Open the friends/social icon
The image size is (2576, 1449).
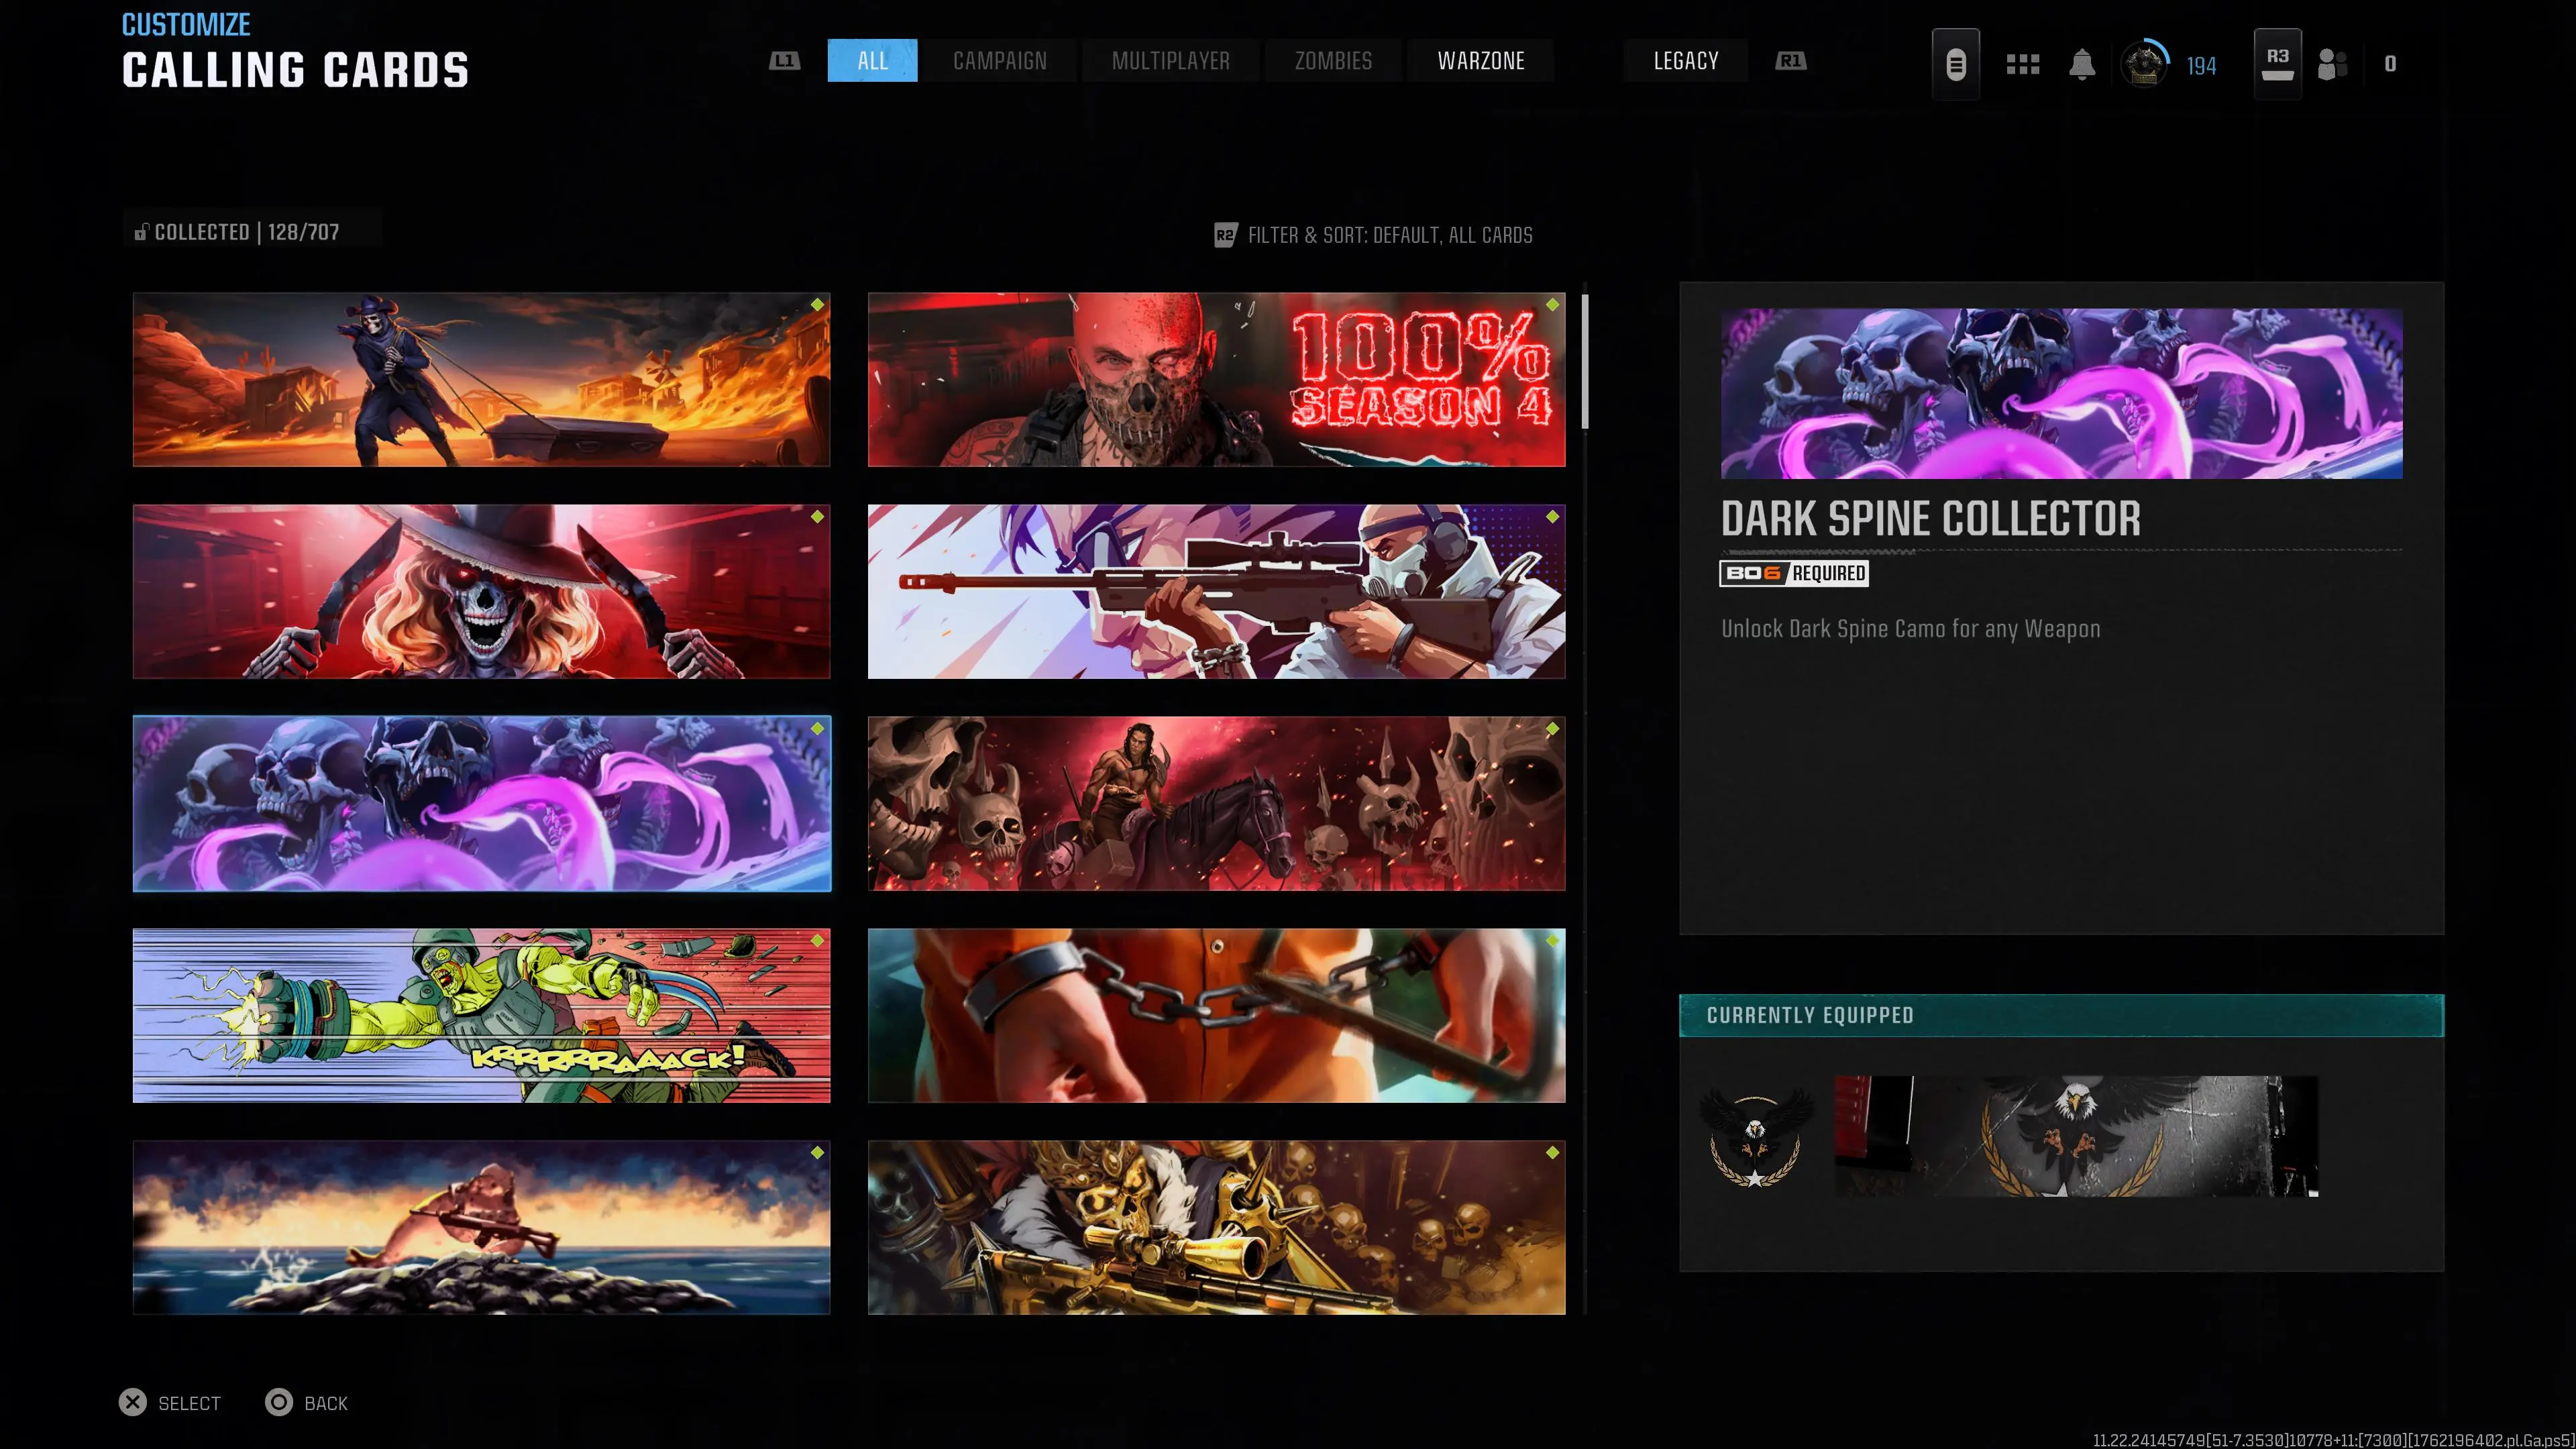[x=2332, y=64]
